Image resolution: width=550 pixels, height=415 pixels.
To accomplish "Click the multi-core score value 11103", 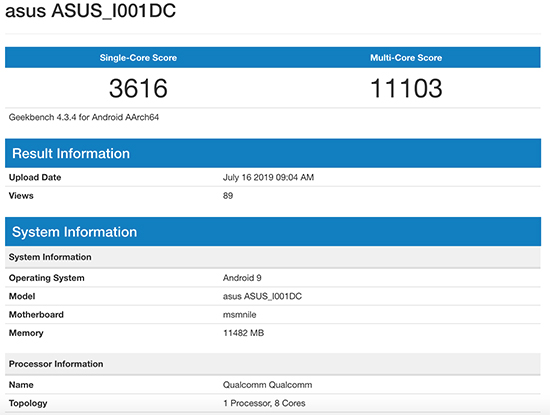I will [x=406, y=88].
